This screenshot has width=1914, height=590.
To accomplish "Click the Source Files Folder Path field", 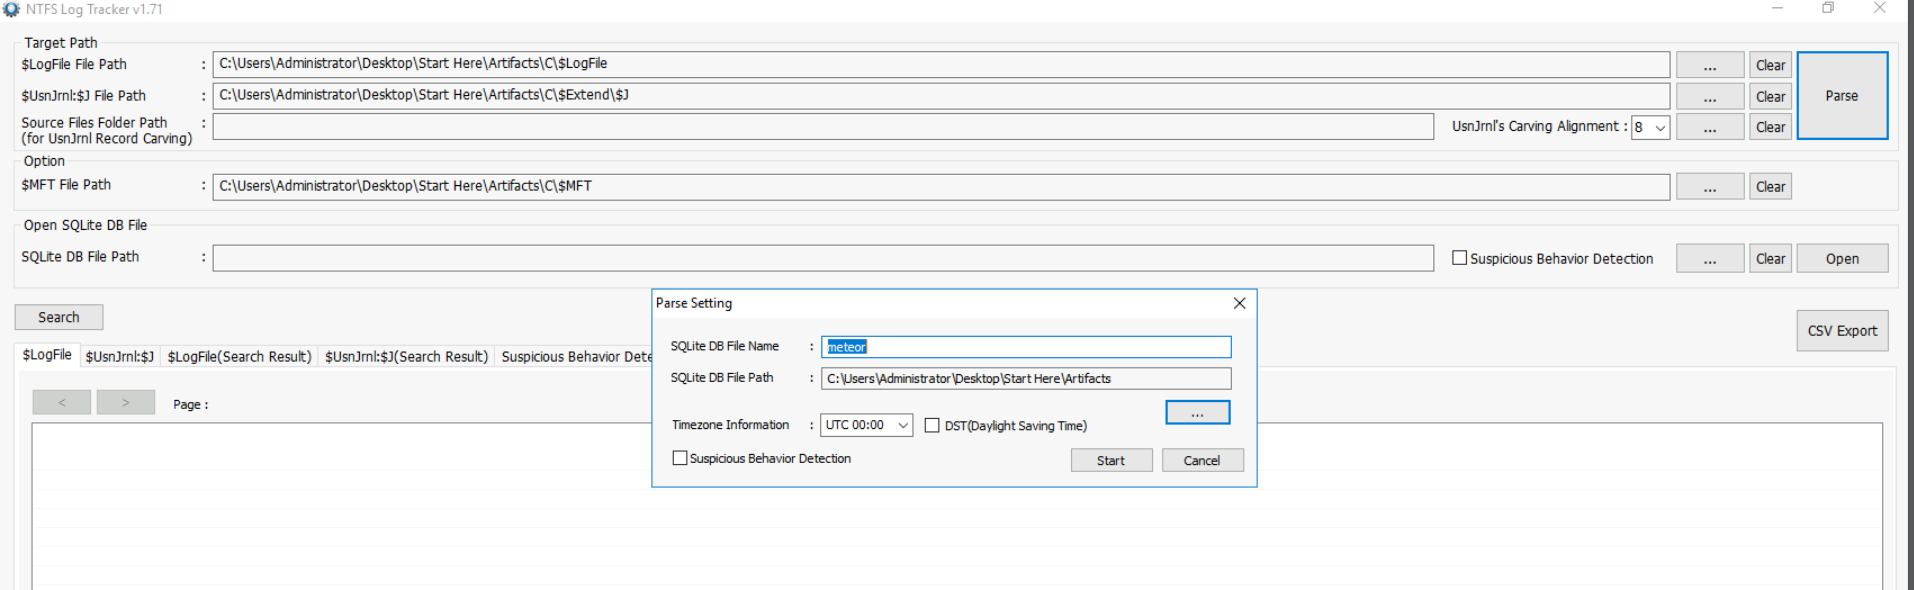I will click(823, 126).
